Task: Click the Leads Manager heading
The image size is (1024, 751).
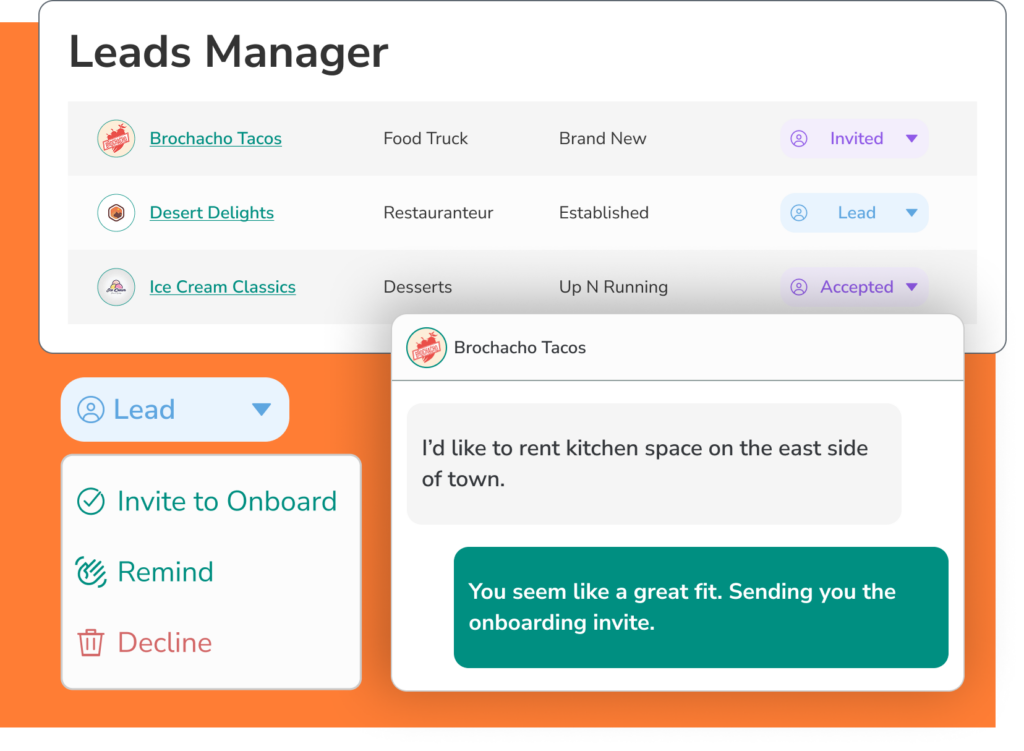Action: pyautogui.click(x=229, y=52)
